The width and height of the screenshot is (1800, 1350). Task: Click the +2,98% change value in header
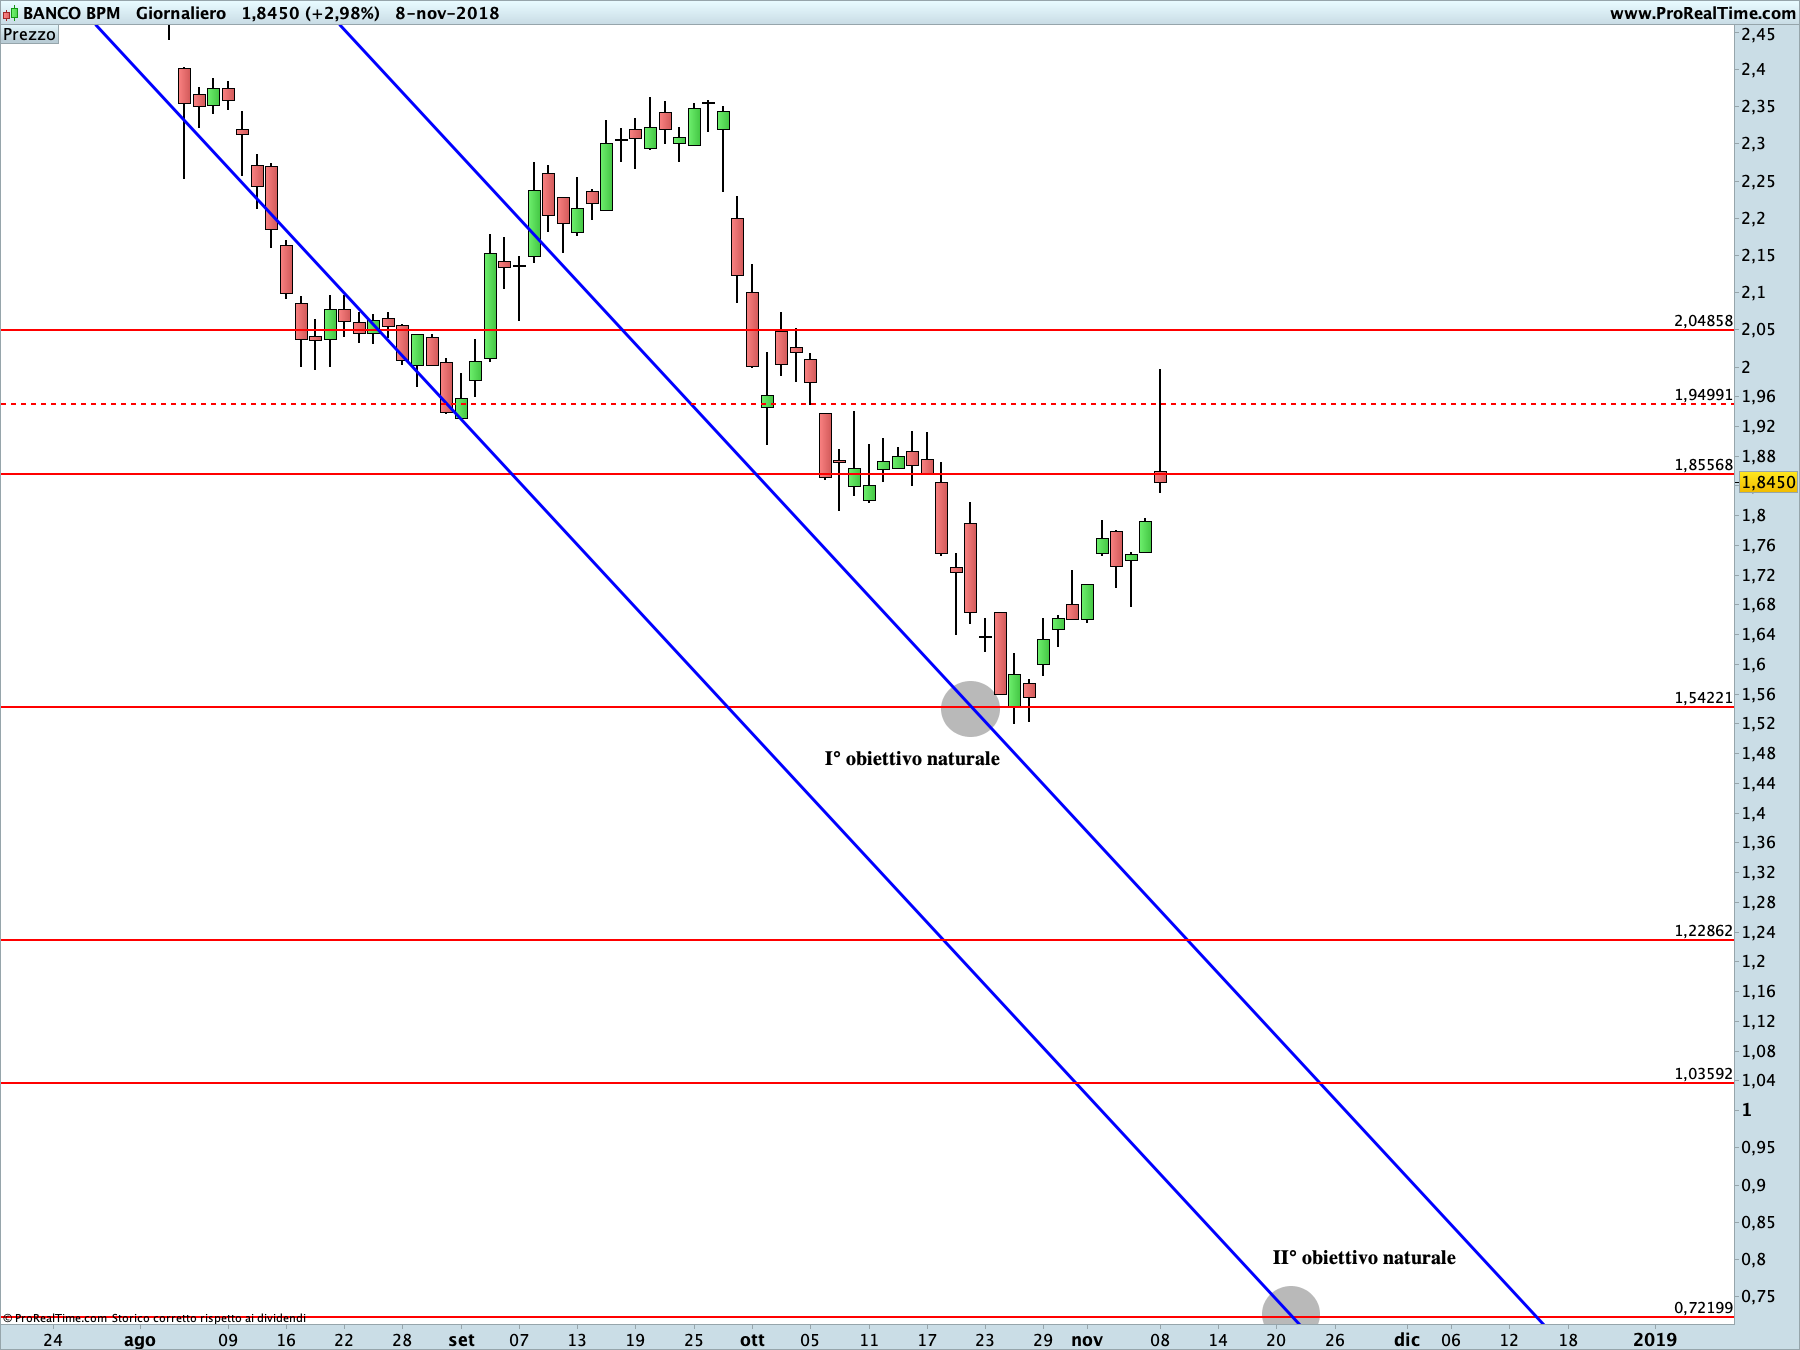(341, 13)
